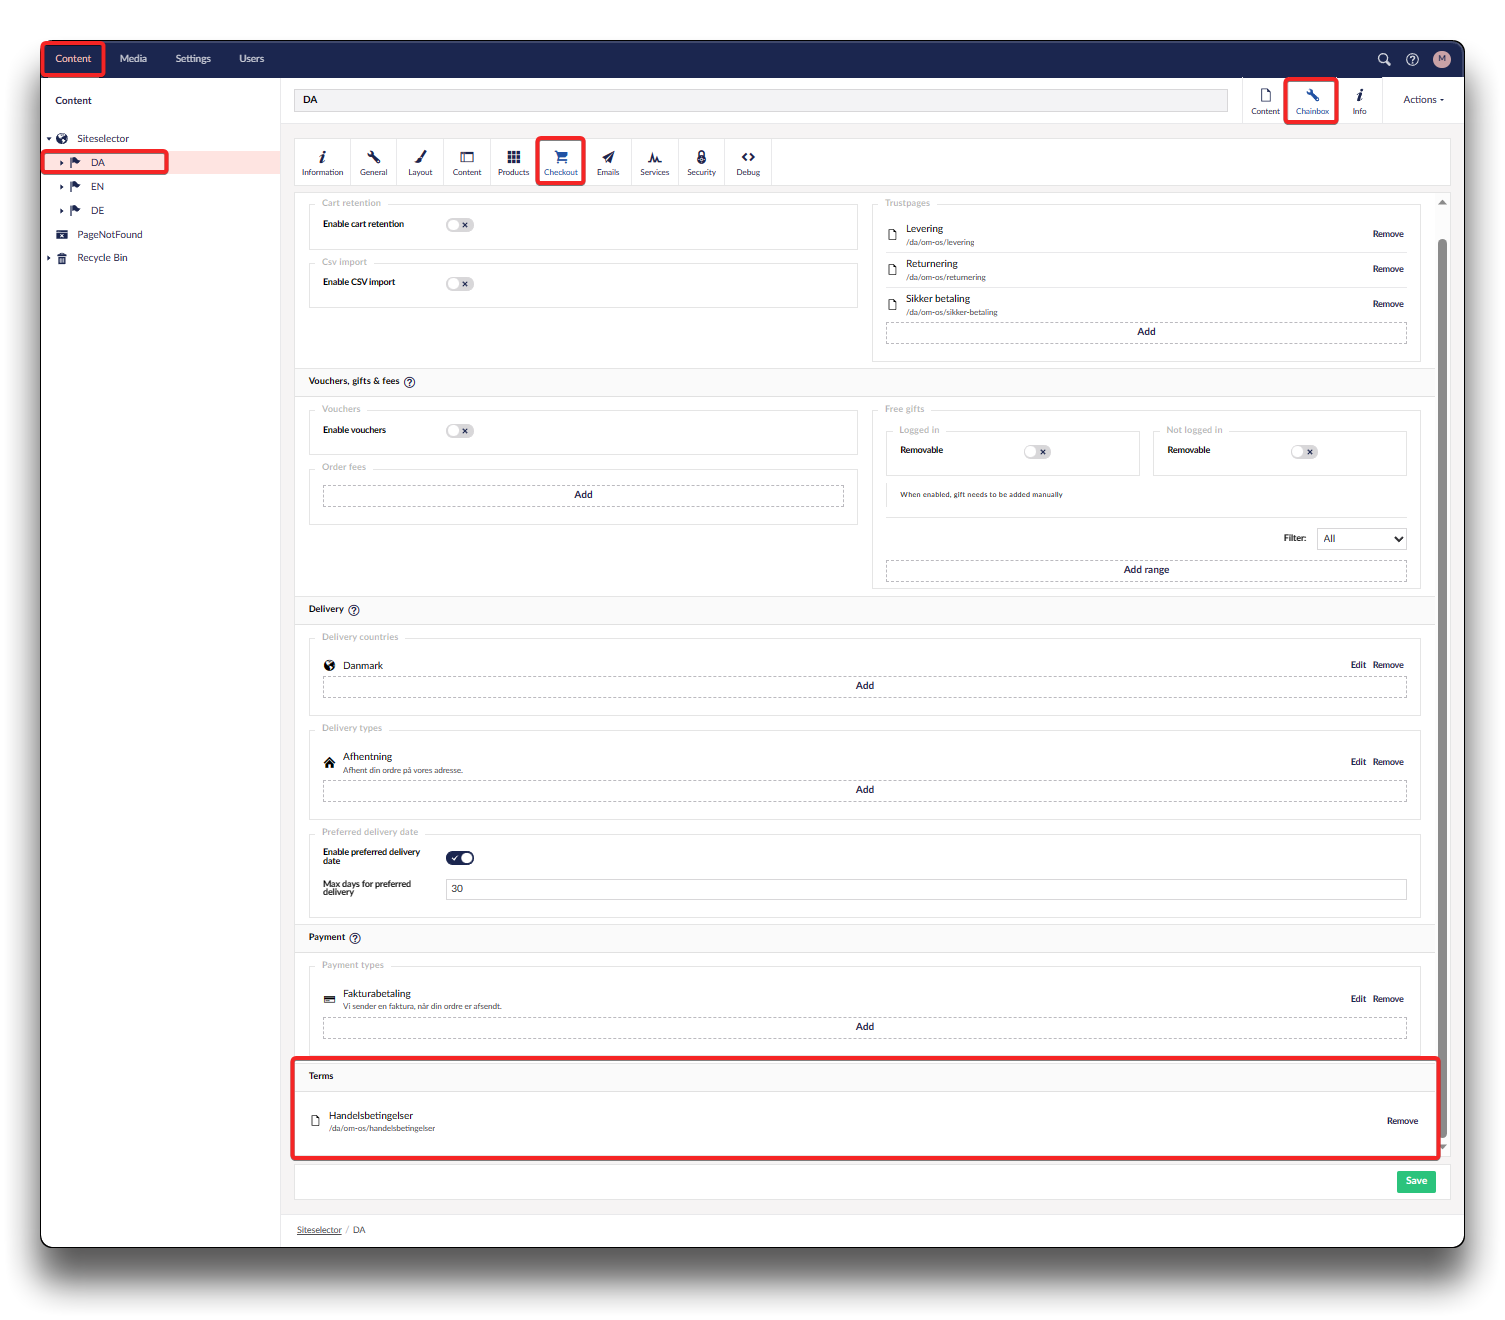The height and width of the screenshot is (1320, 1505).
Task: Open the Settings section
Action: (193, 59)
